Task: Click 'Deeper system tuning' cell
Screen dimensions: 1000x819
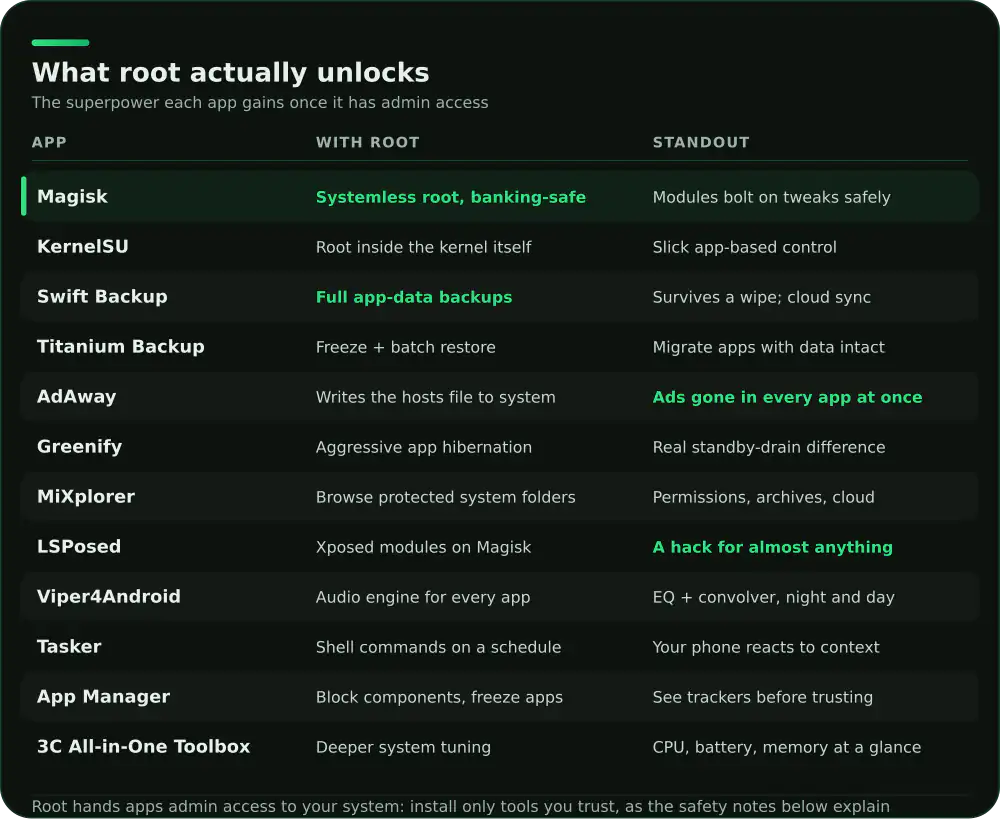Action: pos(403,747)
